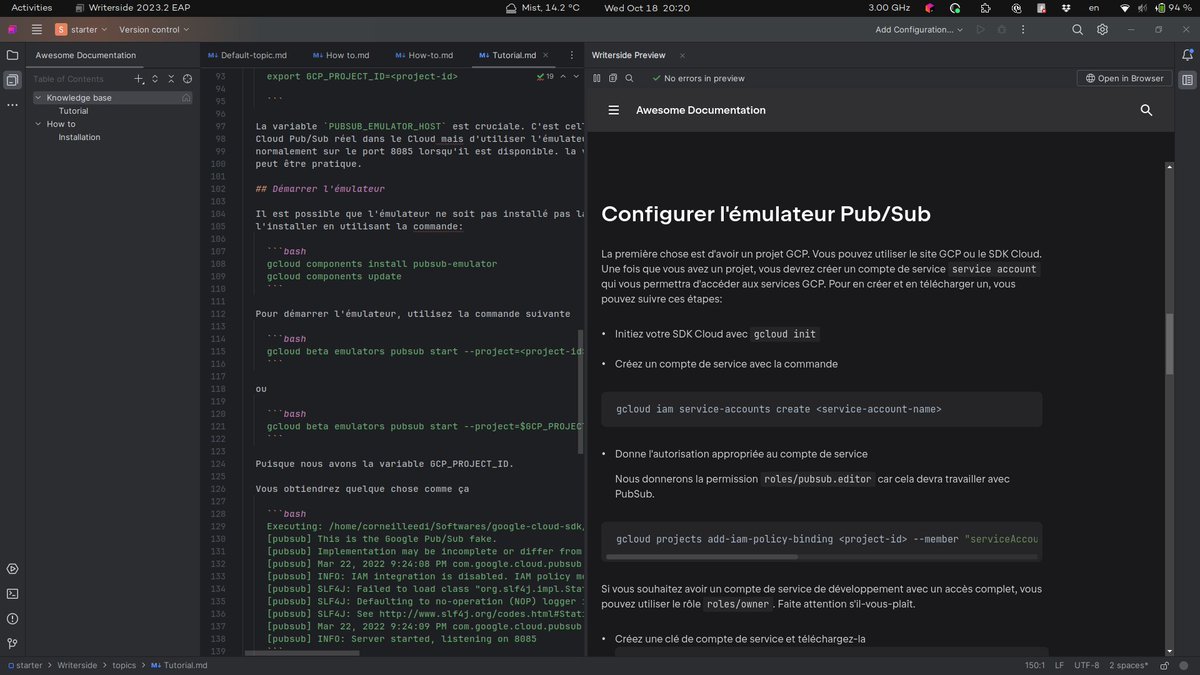Toggle the Writerside Preview side panel icon
This screenshot has height=675, width=1200.
pos(1187,80)
